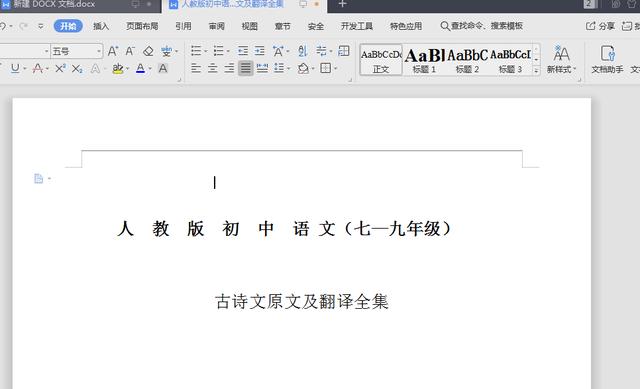
Task: Open the 引用 ribbon tab
Action: (x=183, y=26)
